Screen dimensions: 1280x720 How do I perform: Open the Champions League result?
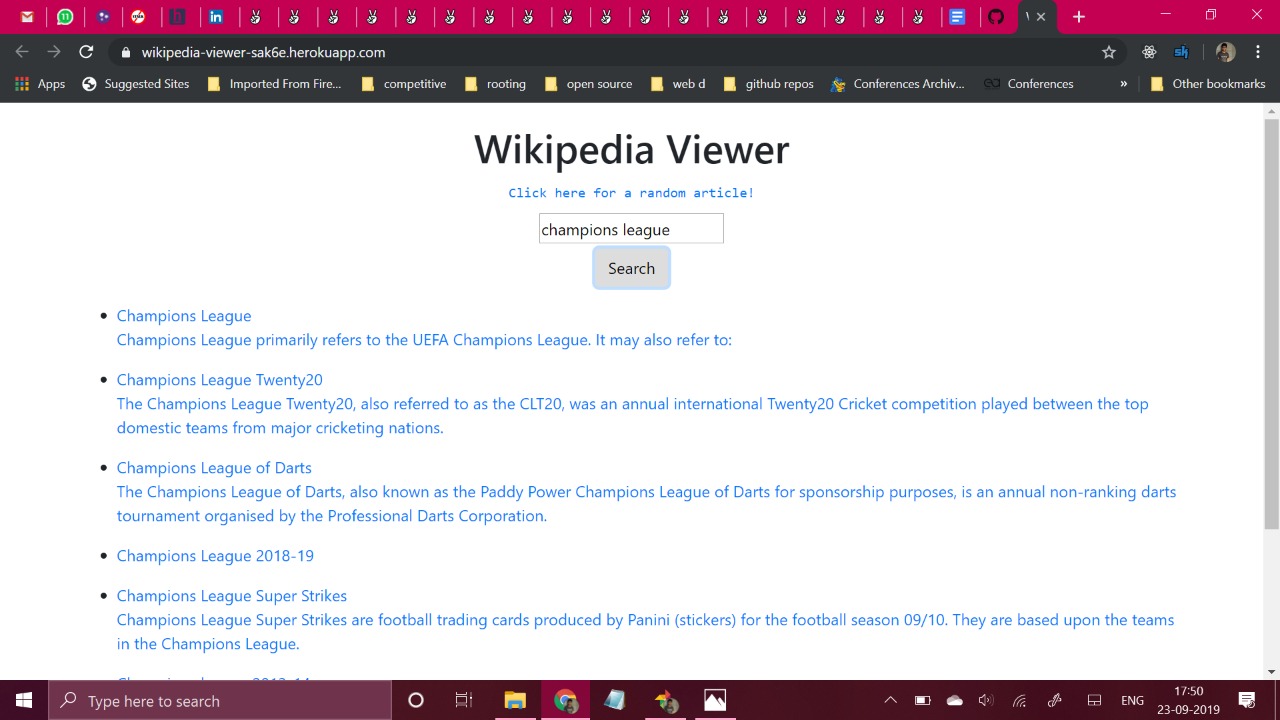click(184, 316)
